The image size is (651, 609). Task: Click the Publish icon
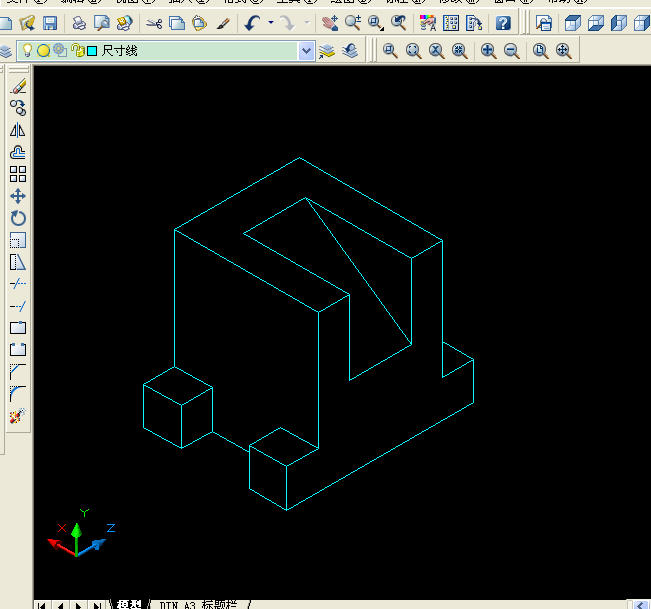point(125,23)
